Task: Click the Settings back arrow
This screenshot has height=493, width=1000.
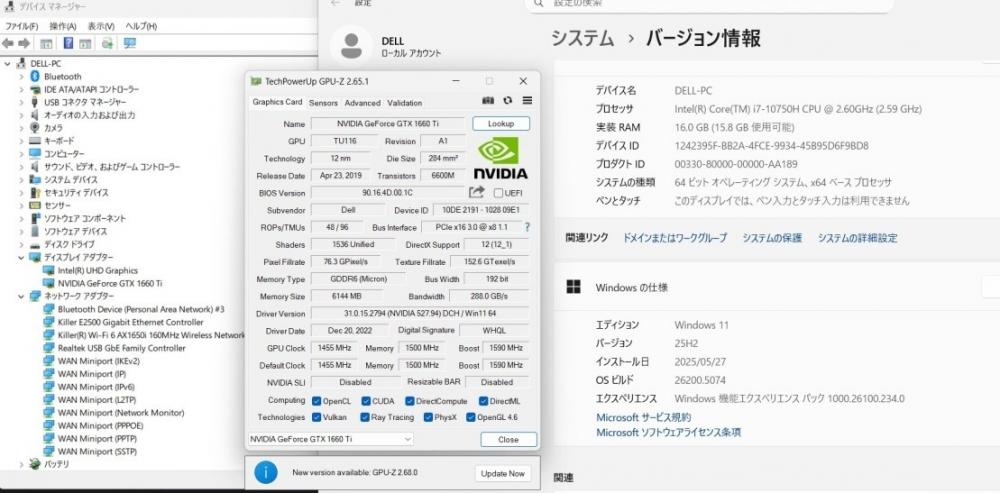Action: tap(336, 3)
